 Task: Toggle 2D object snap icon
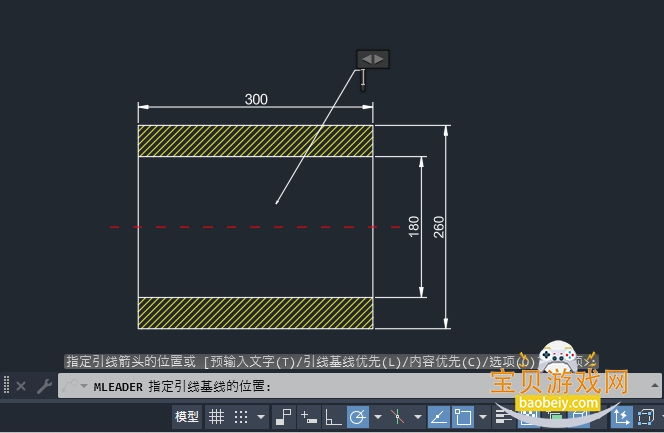pyautogui.click(x=463, y=417)
